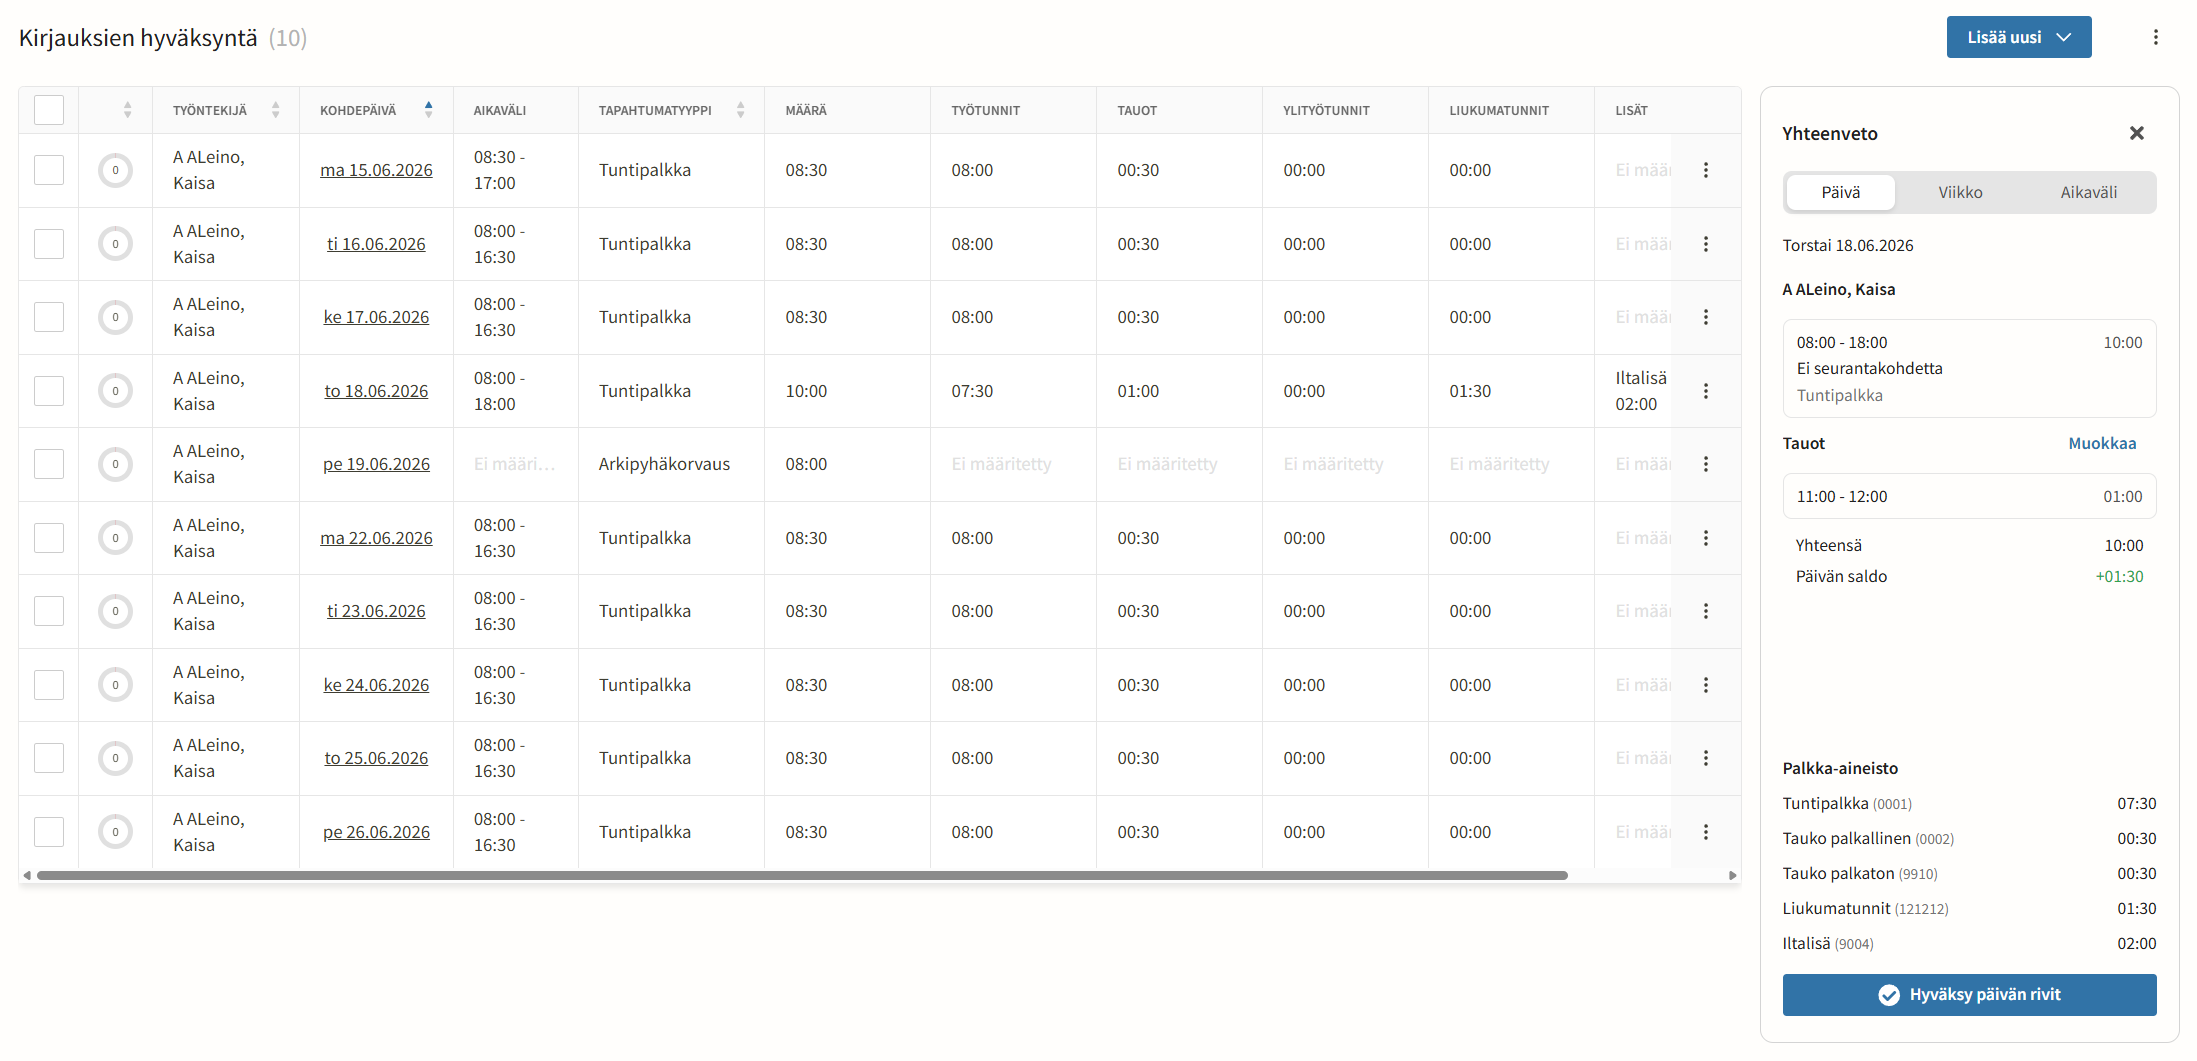This screenshot has height=1061, width=2197.
Task: Open row actions menu for to 18.06.2026
Action: pyautogui.click(x=1706, y=391)
